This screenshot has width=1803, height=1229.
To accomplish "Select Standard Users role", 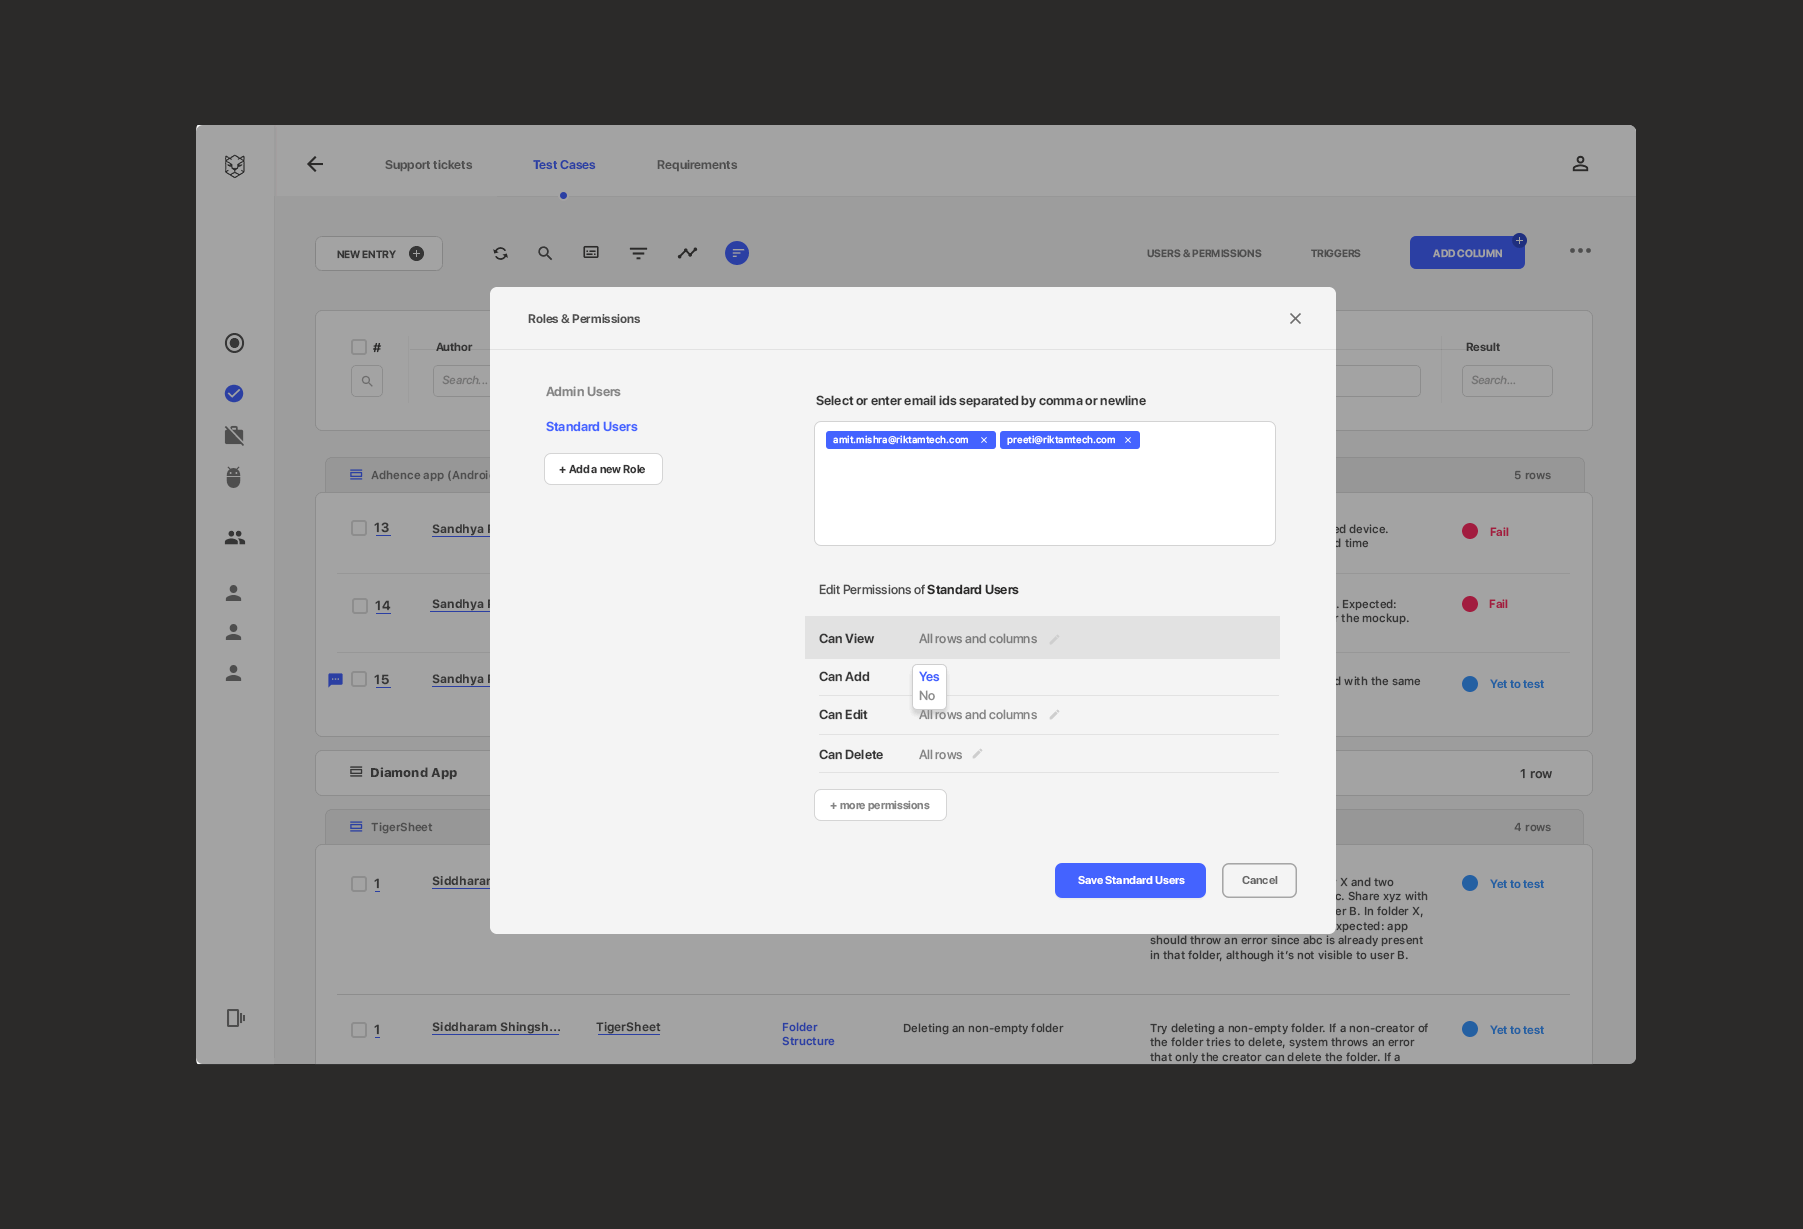I will pos(592,427).
